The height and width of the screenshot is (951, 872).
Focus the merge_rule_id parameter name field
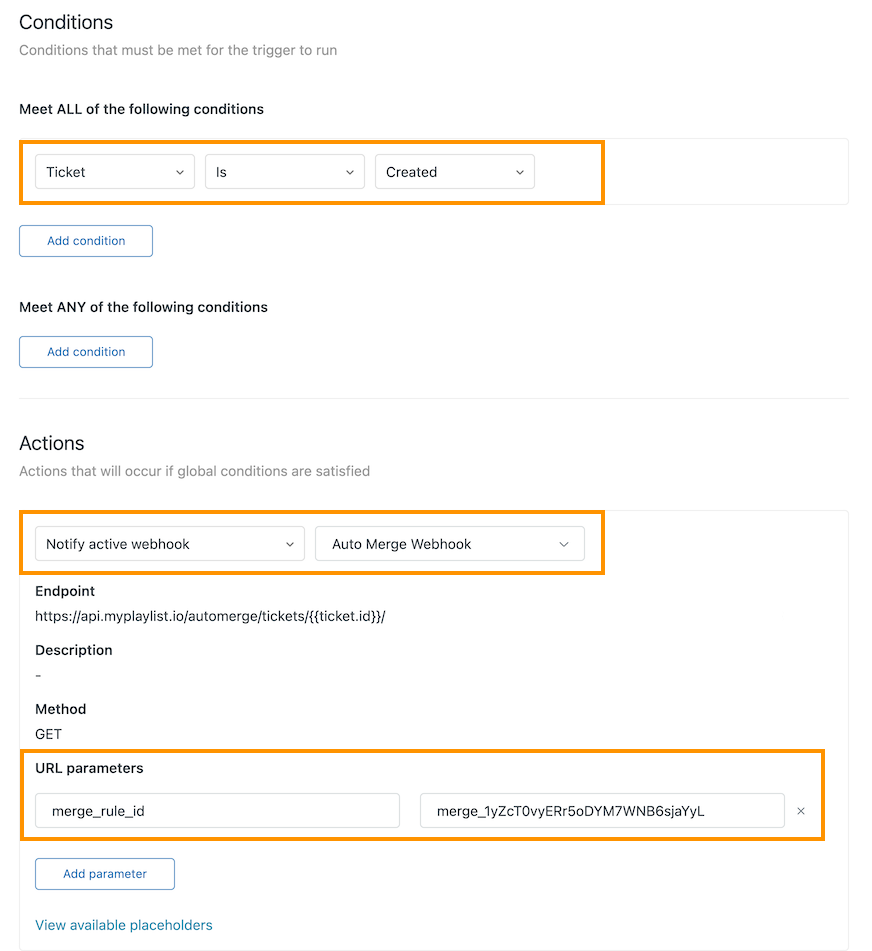tap(217, 811)
